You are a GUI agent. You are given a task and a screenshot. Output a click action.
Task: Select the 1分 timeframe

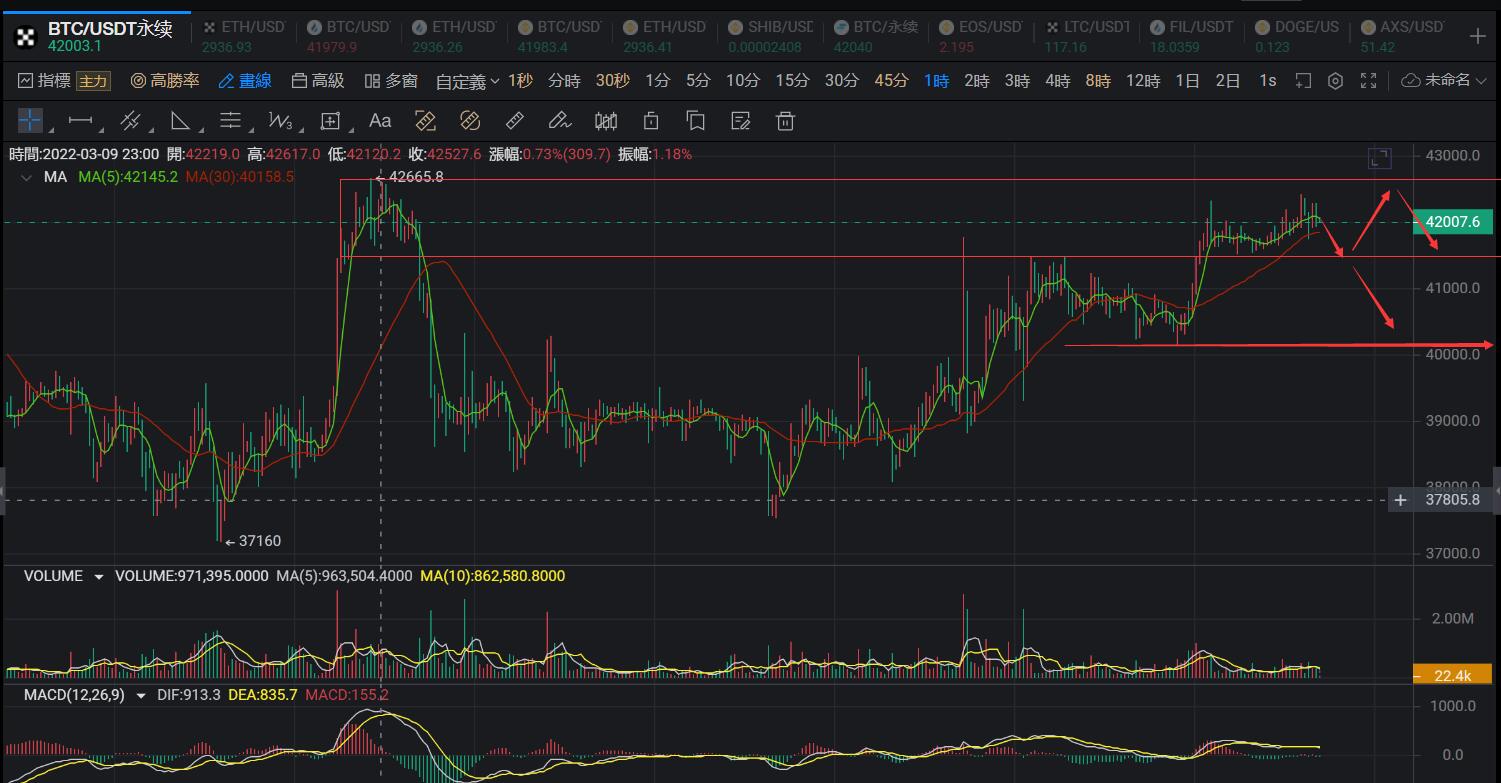tap(657, 81)
